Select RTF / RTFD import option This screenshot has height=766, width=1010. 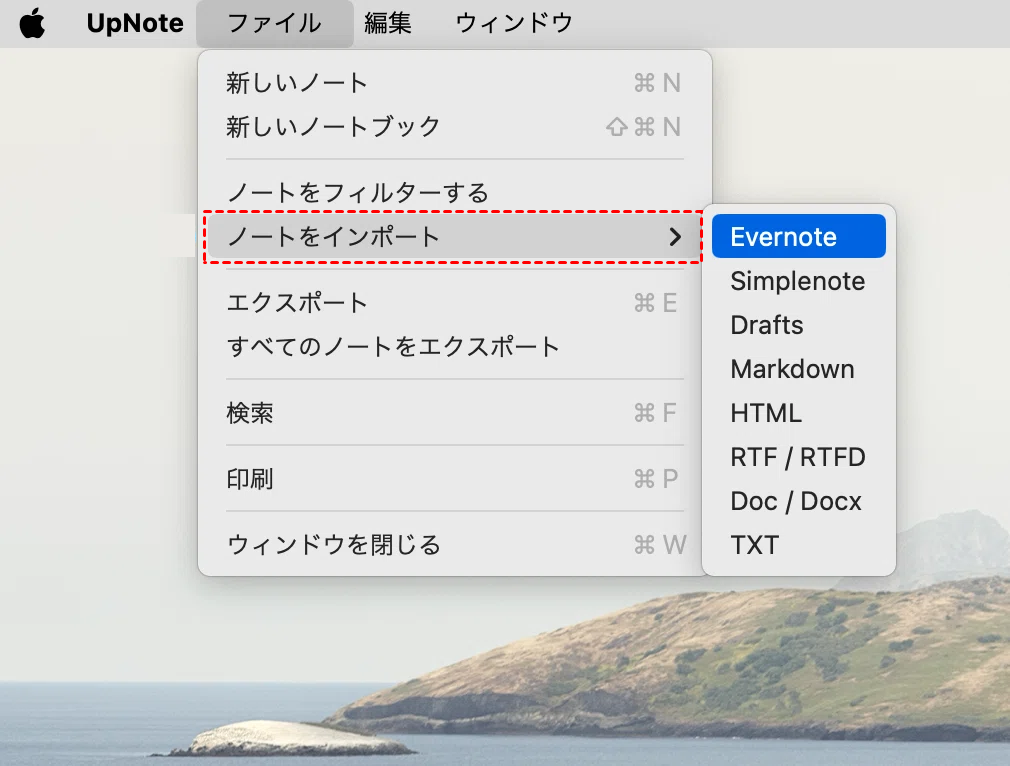[799, 457]
